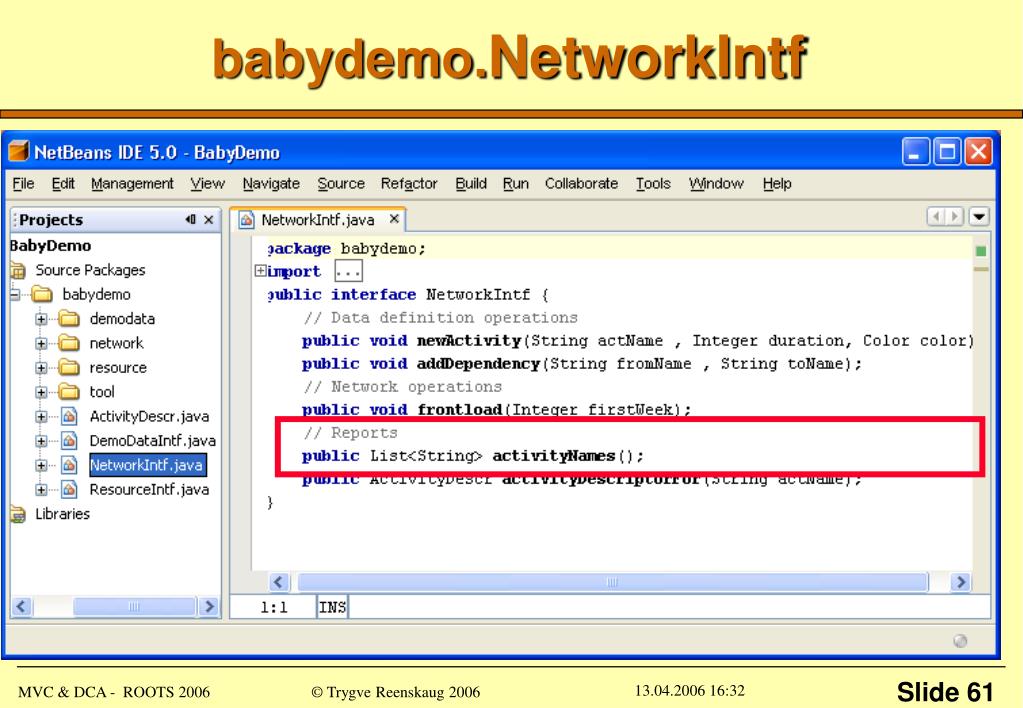The width and height of the screenshot is (1023, 708).
Task: Open the Refactor menu
Action: click(409, 184)
